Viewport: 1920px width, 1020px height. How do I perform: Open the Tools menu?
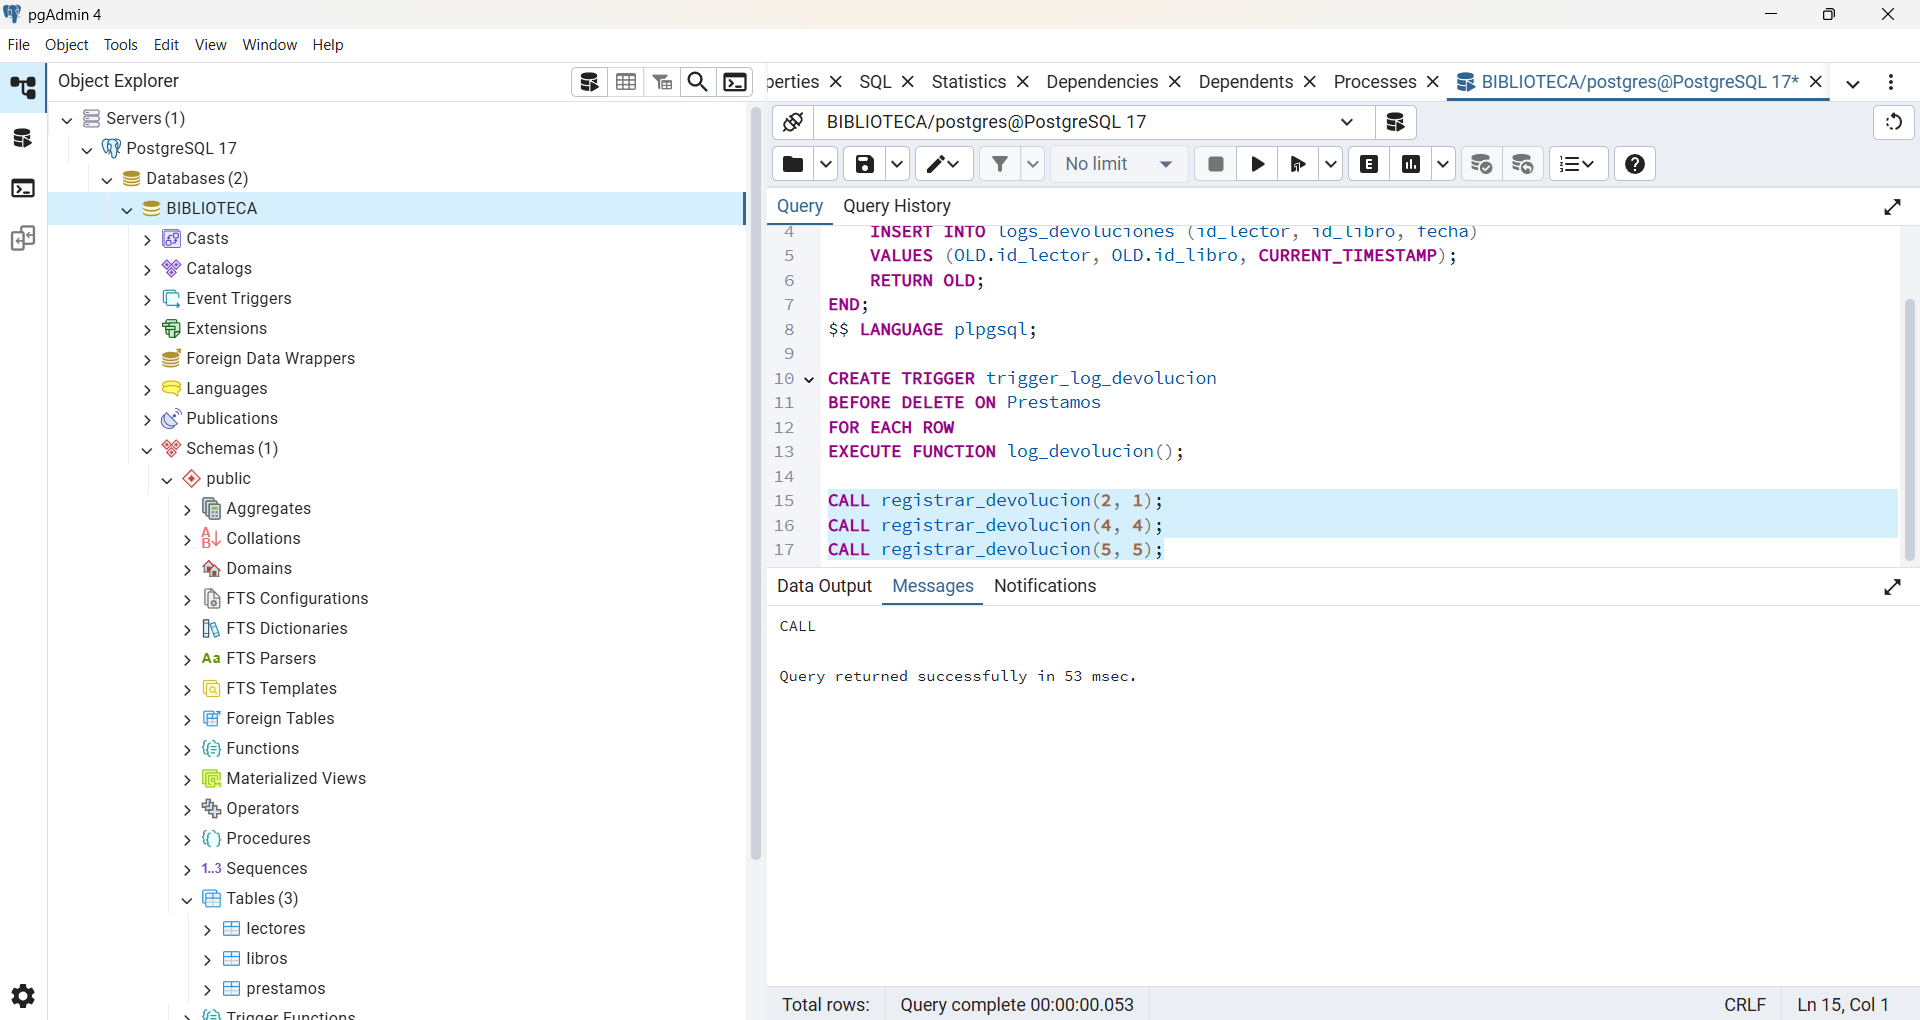pyautogui.click(x=121, y=45)
